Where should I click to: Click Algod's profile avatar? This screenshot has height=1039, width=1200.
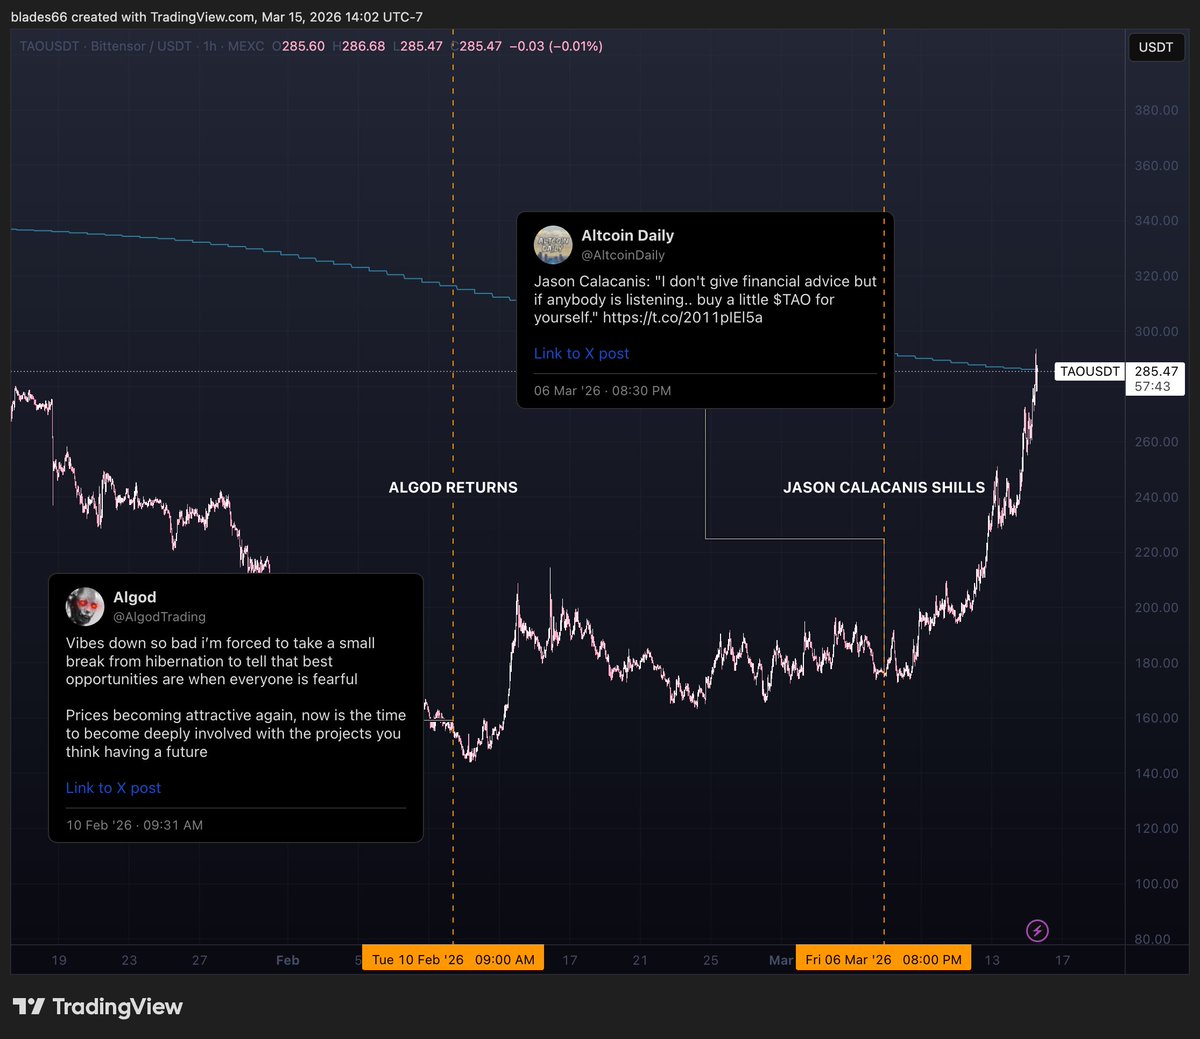(85, 606)
